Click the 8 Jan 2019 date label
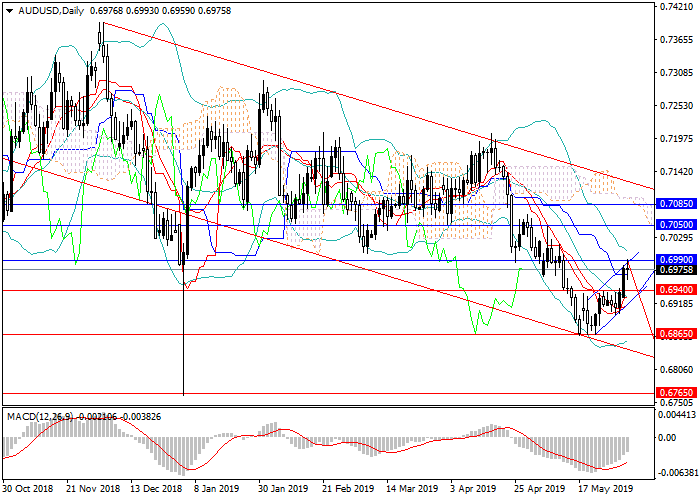 pos(217,491)
